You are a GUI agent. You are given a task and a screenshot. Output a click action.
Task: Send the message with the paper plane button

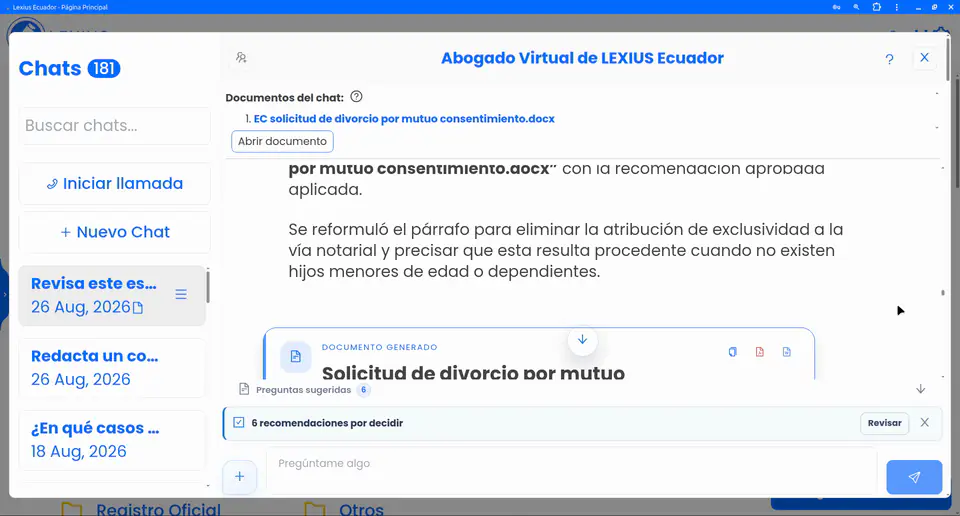[914, 477]
